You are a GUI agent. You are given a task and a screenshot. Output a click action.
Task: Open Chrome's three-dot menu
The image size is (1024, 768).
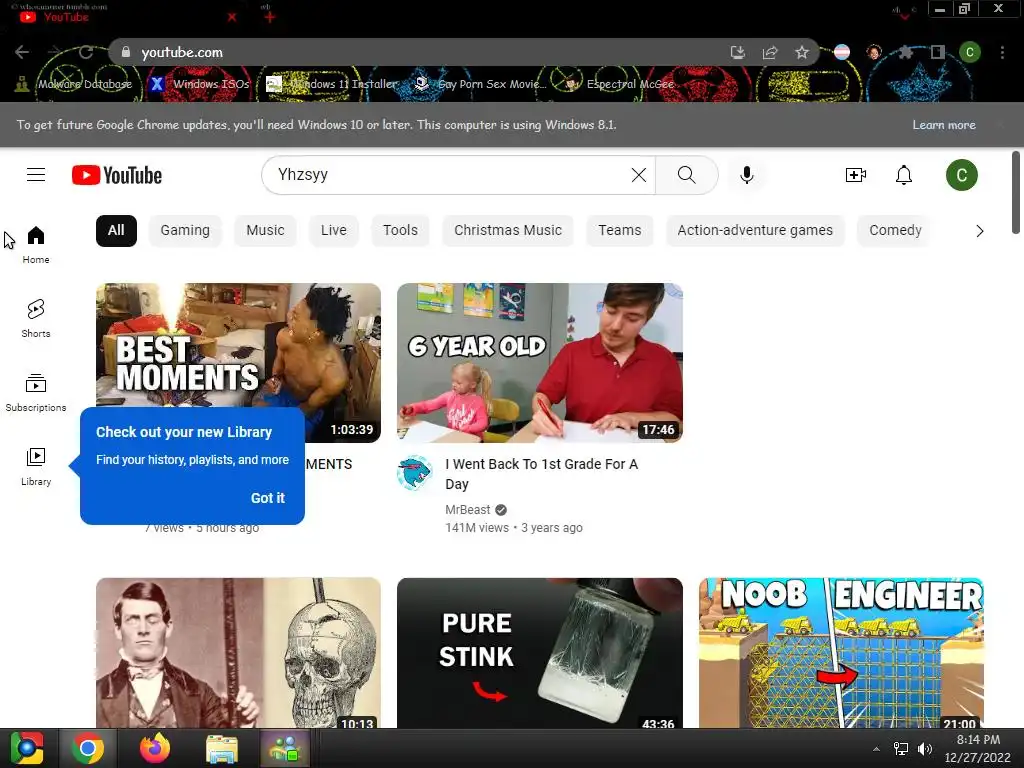[x=1002, y=52]
